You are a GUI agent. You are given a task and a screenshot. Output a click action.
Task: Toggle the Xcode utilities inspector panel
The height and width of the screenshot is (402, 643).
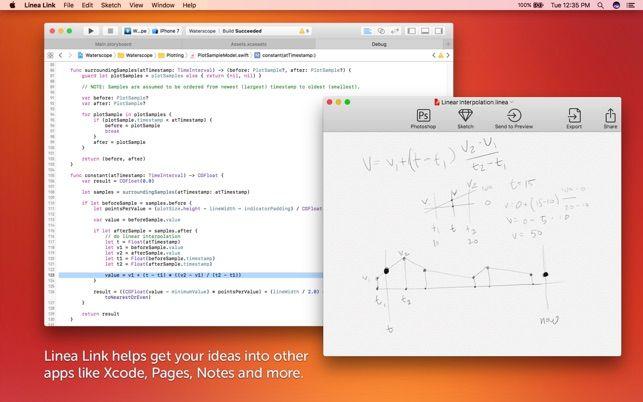point(439,31)
